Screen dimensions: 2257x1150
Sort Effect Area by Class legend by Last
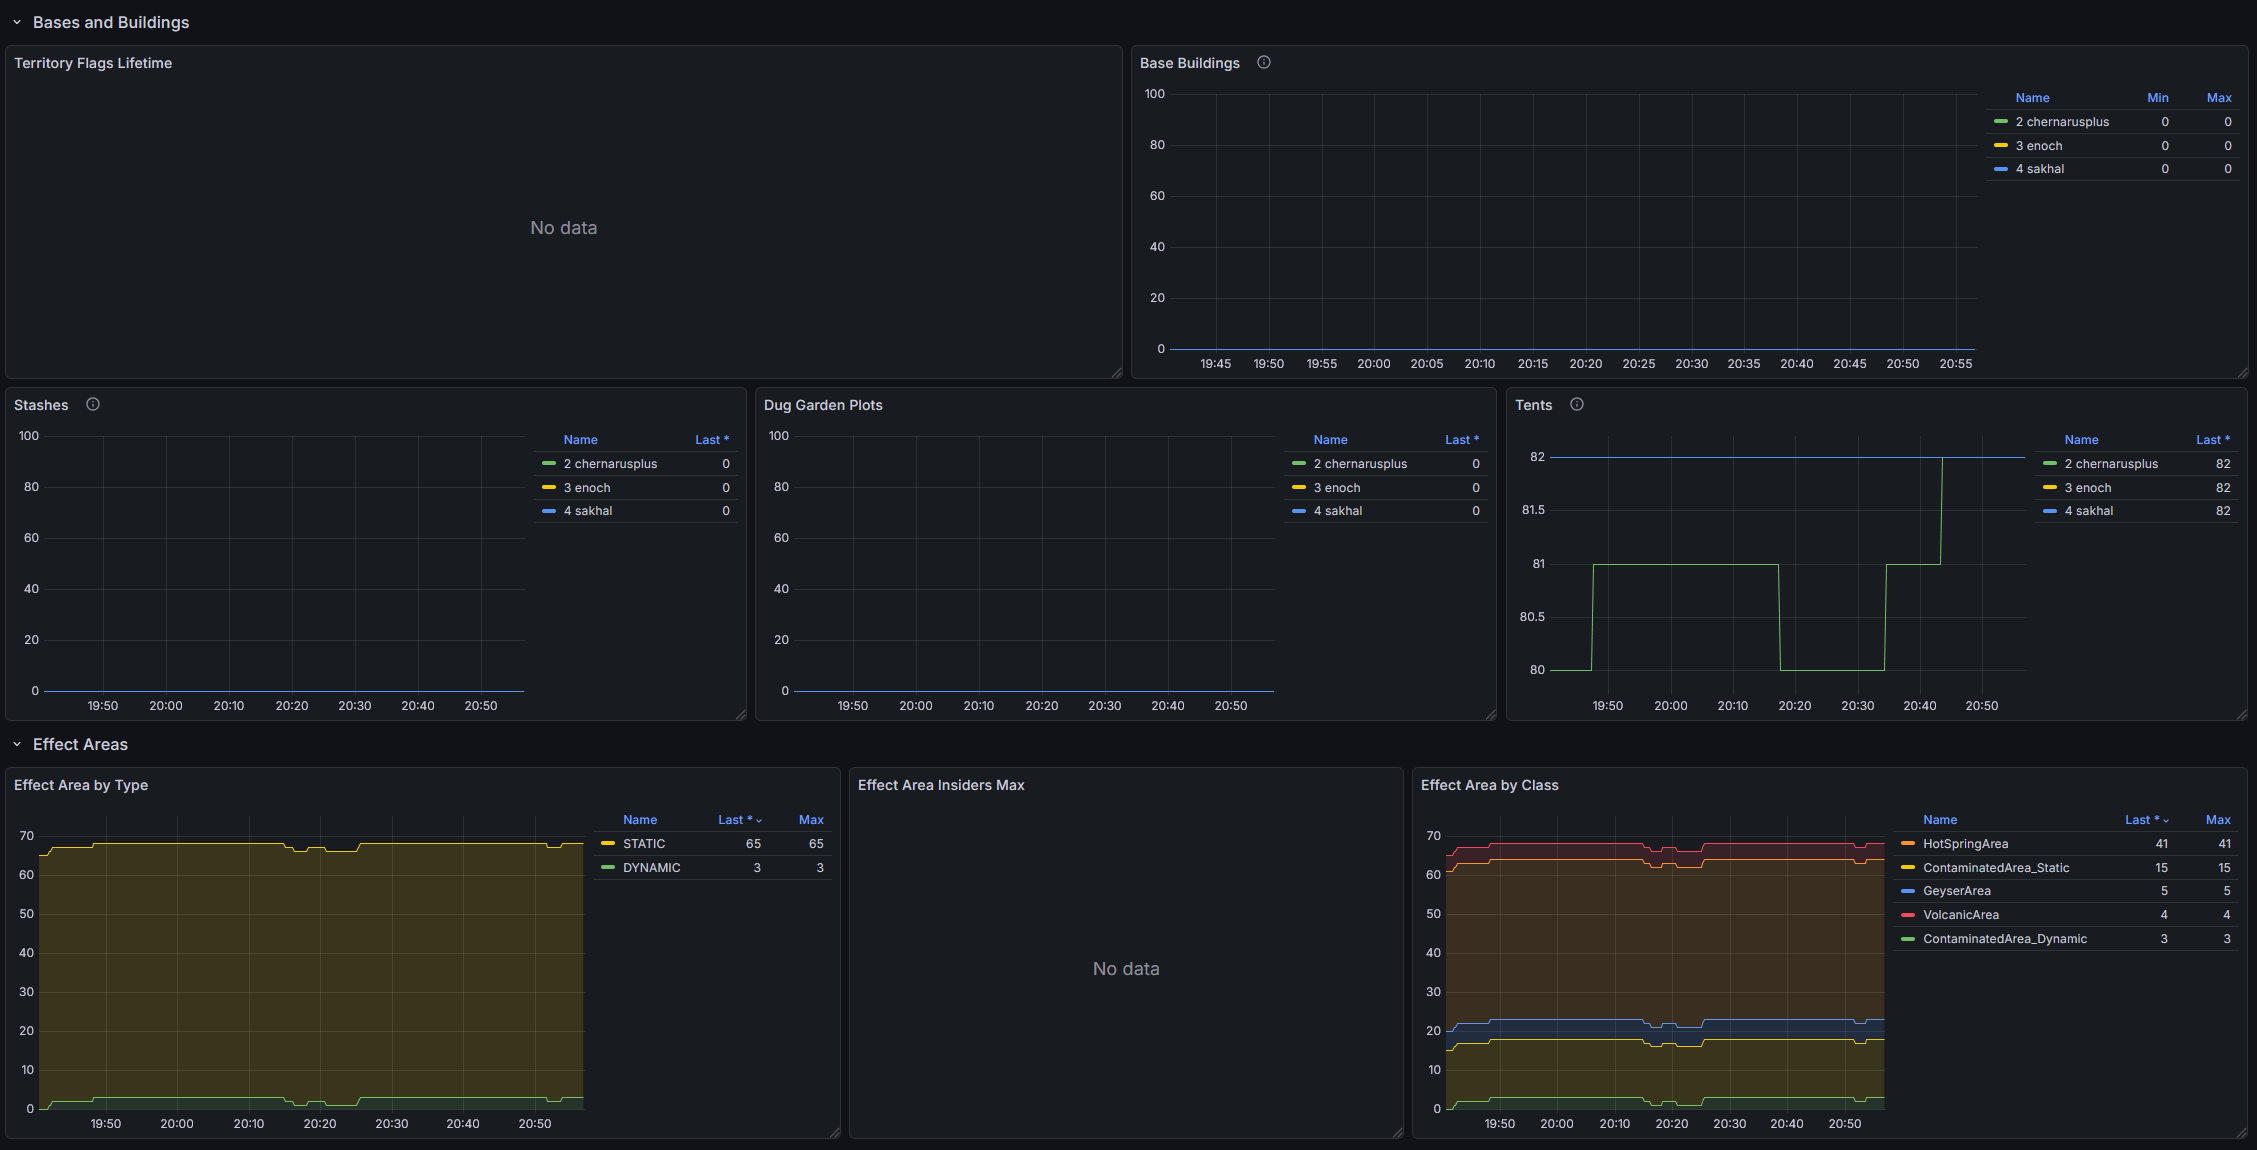2141,820
